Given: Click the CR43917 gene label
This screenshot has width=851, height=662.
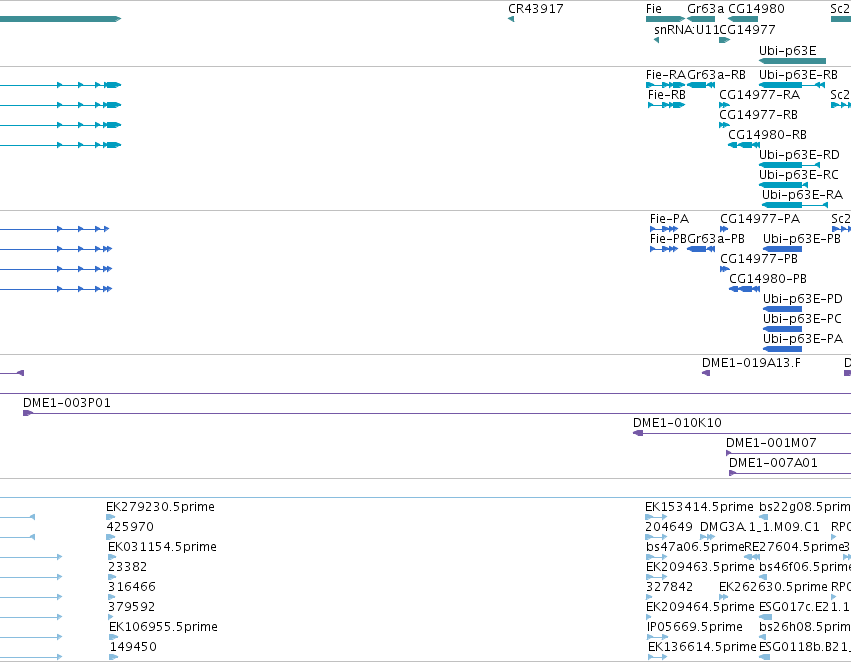Looking at the screenshot, I should pyautogui.click(x=535, y=9).
